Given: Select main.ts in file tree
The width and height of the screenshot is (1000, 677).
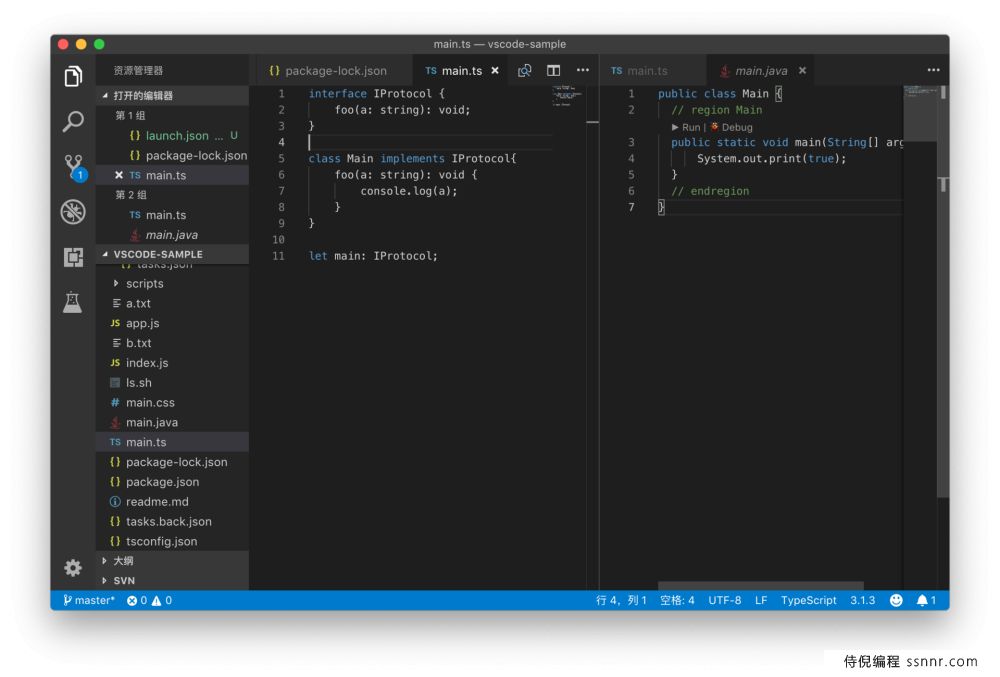Looking at the screenshot, I should point(172,442).
